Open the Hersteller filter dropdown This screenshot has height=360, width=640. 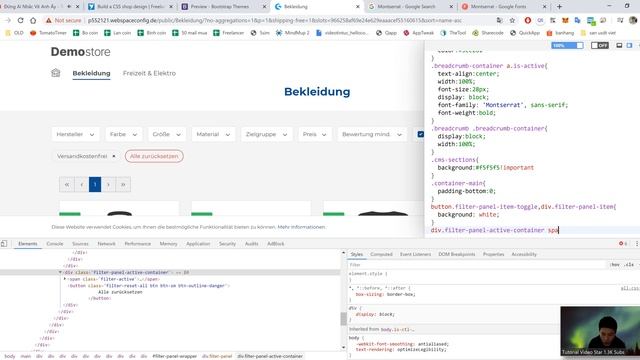75,134
